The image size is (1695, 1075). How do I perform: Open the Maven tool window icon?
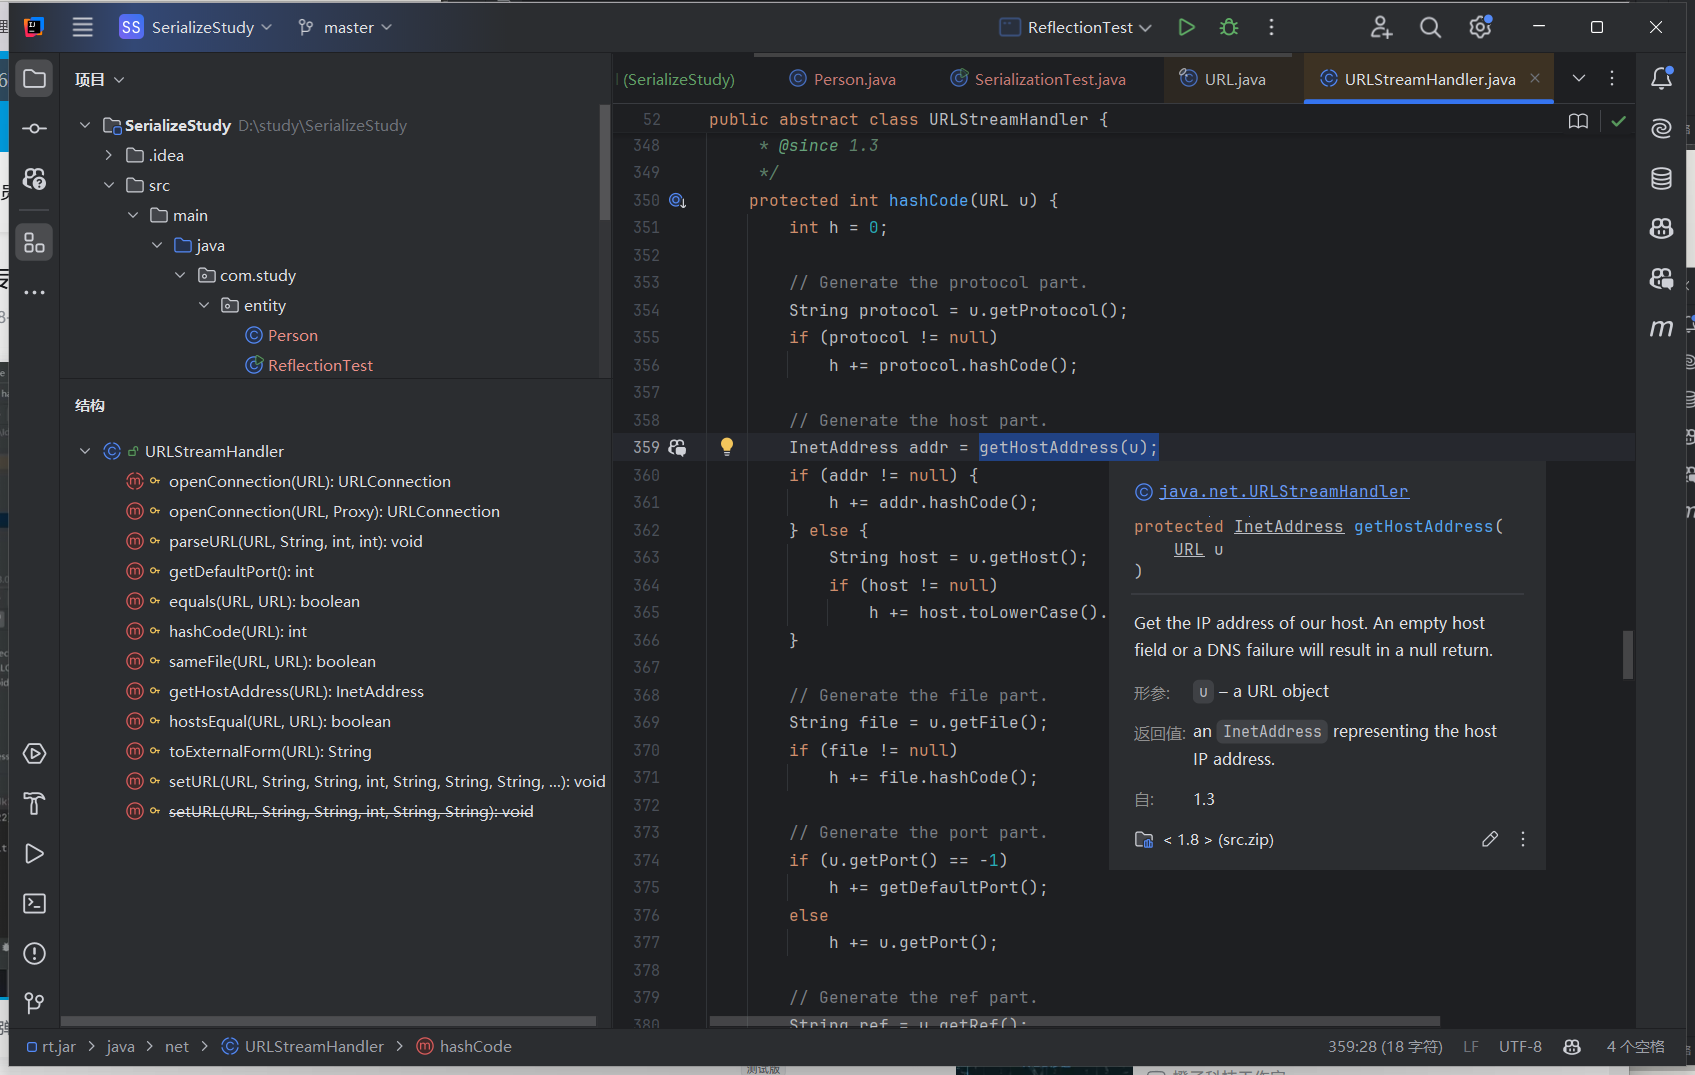click(1661, 328)
